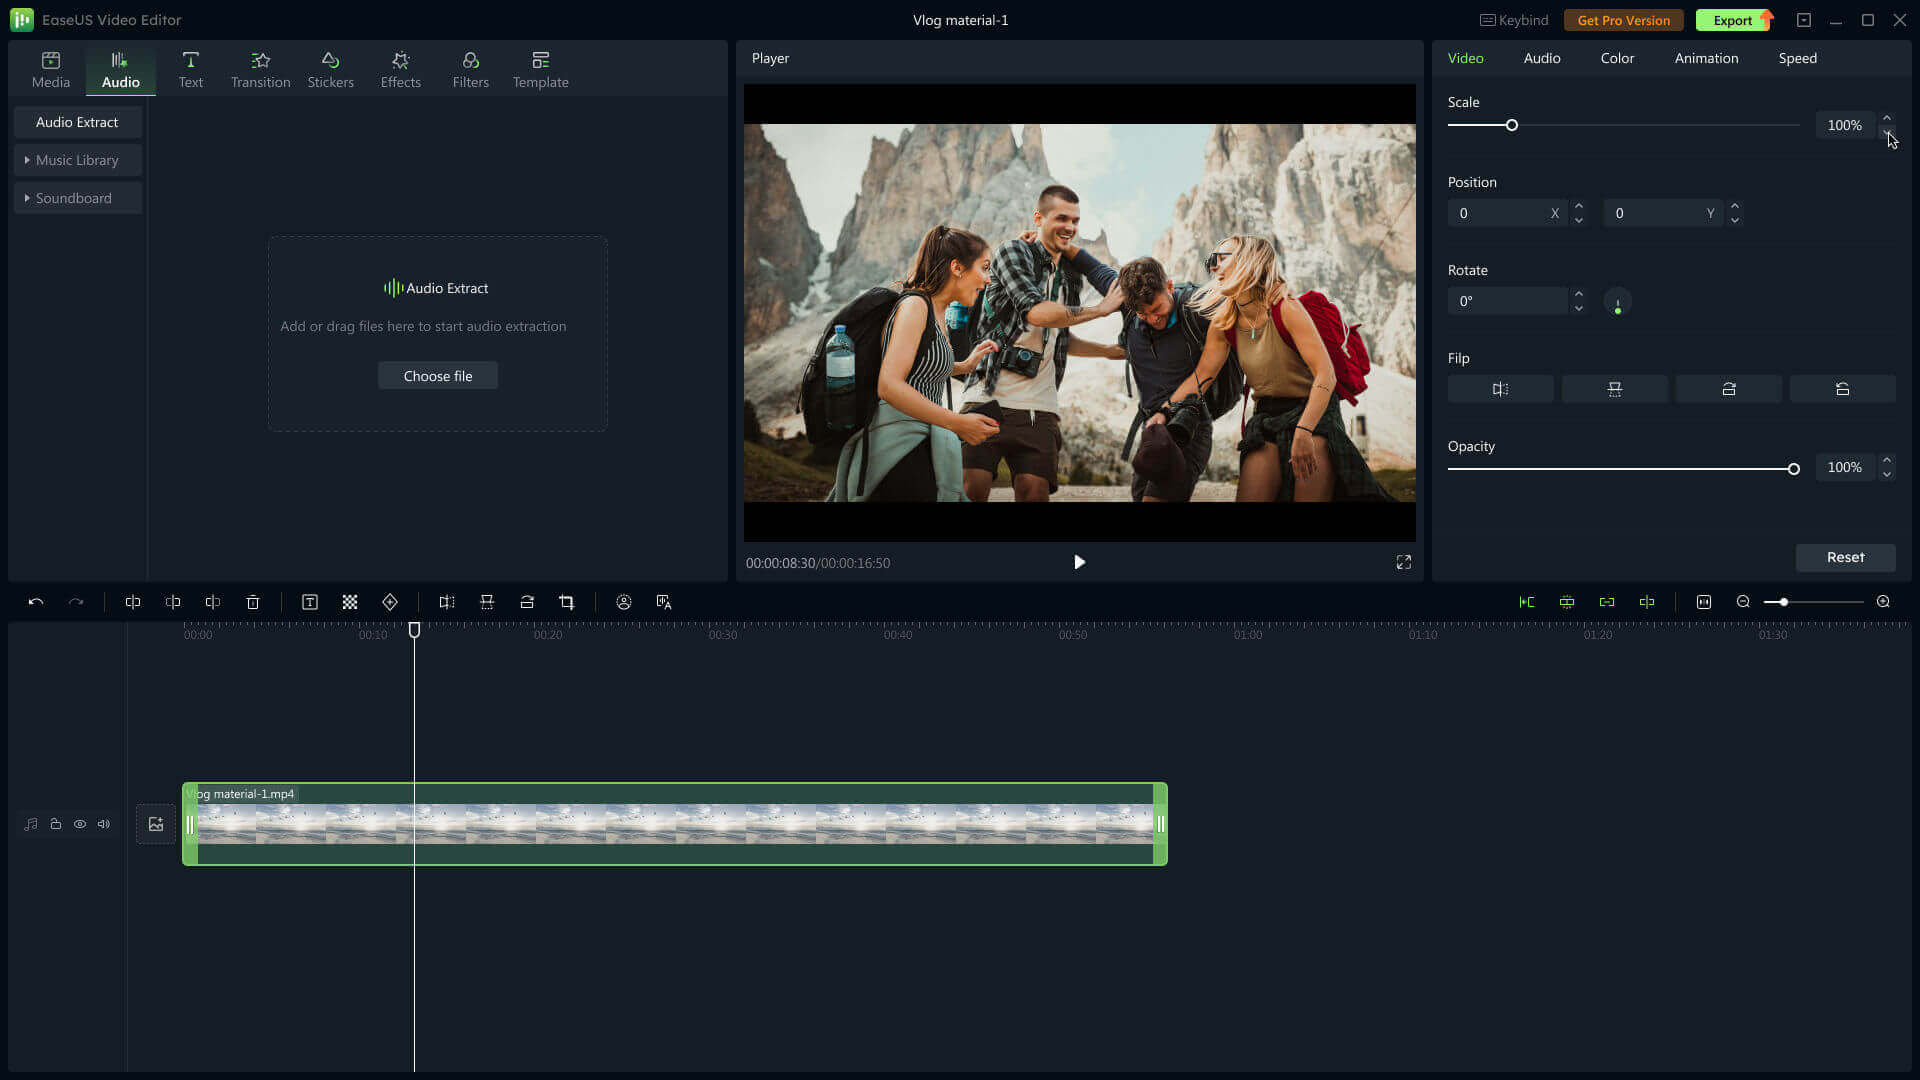
Task: Click the zoom-in magnifier above the timeline
Action: (1882, 602)
